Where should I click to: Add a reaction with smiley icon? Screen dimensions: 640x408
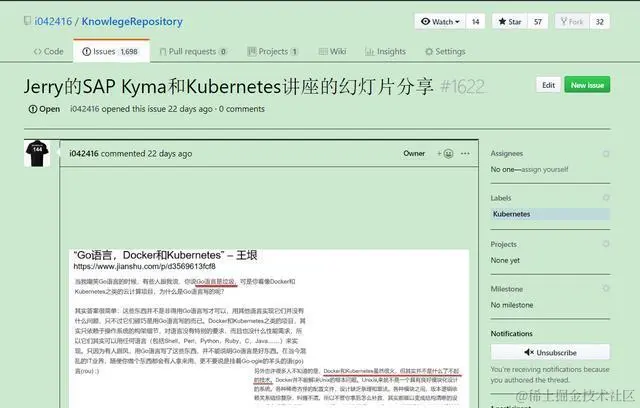click(445, 153)
